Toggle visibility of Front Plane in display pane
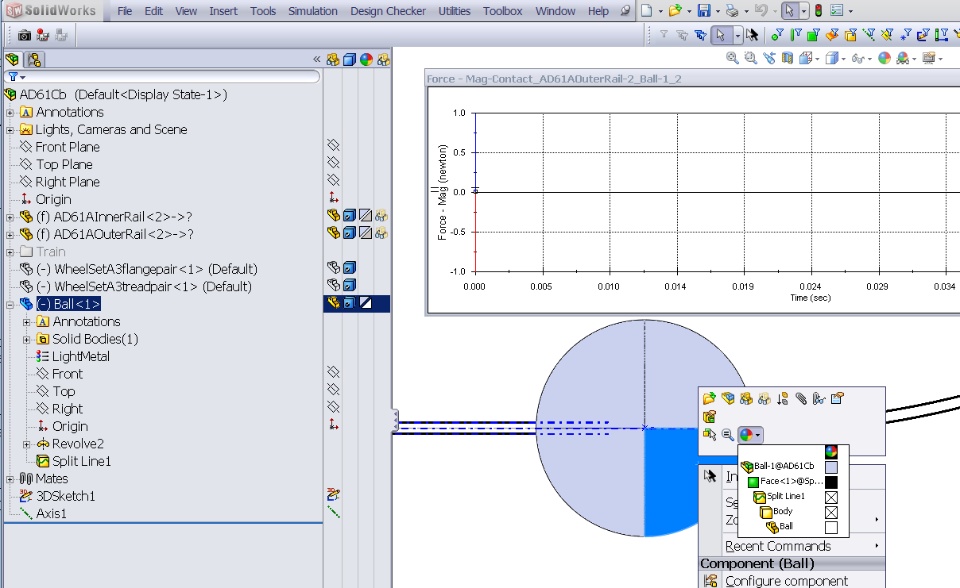The image size is (960, 588). [333, 145]
